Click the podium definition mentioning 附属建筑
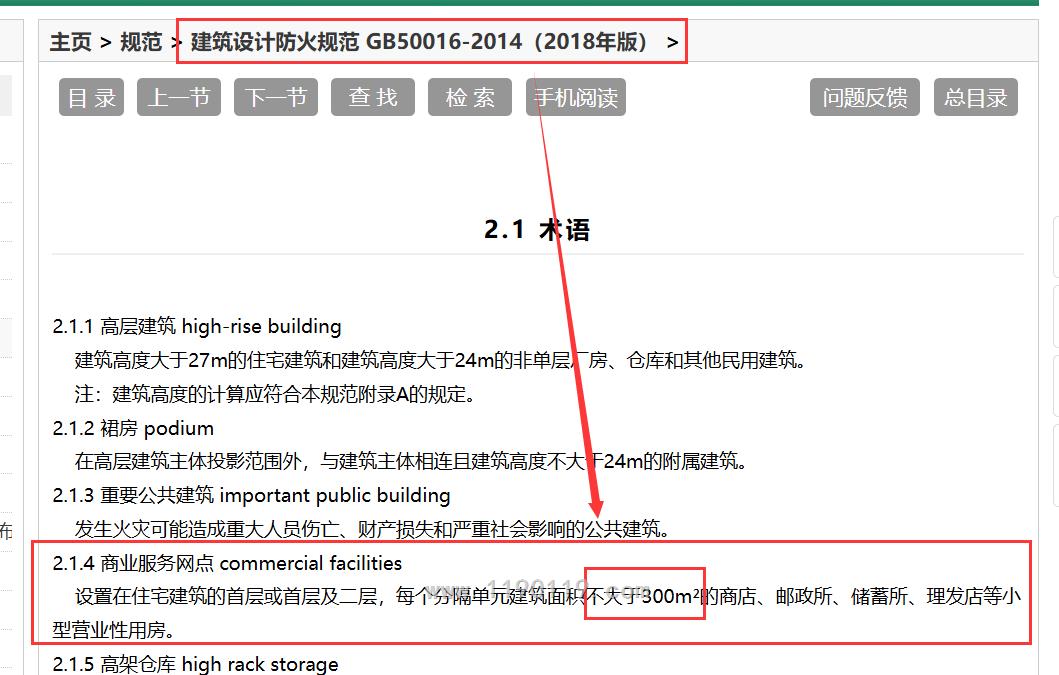The image size is (1059, 675). point(411,461)
